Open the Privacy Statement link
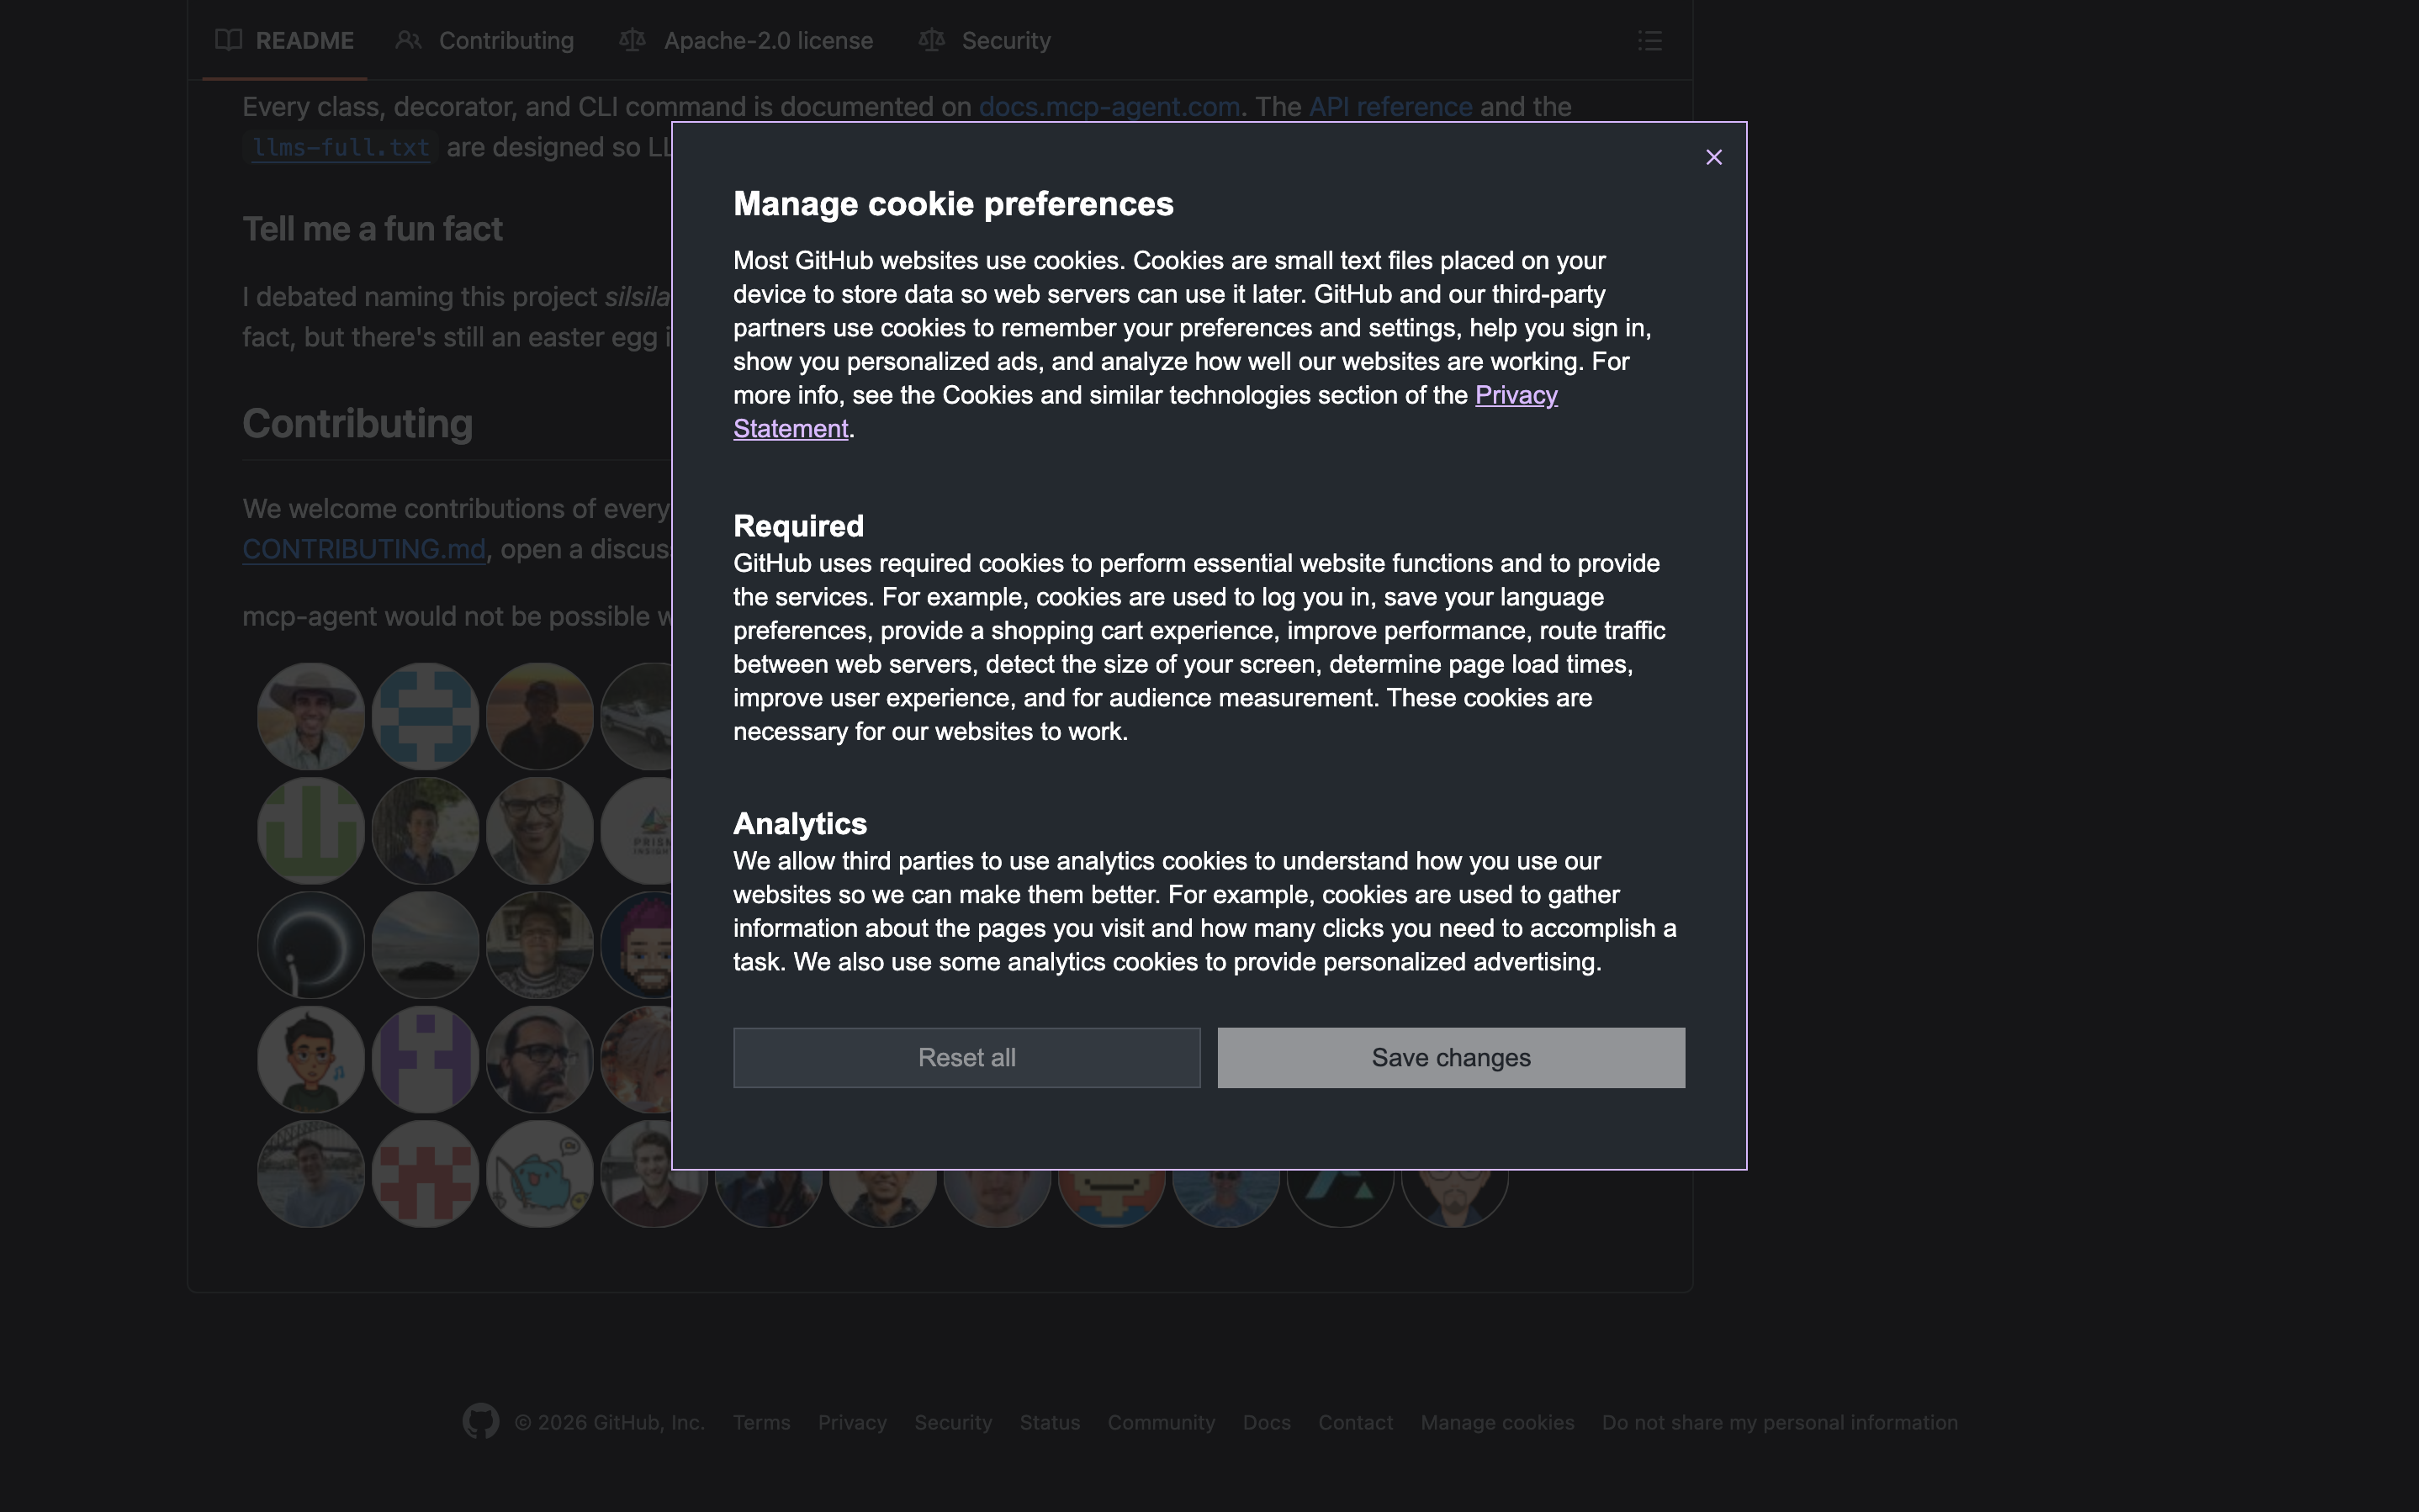This screenshot has height=1512, width=2419. pos(1515,395)
